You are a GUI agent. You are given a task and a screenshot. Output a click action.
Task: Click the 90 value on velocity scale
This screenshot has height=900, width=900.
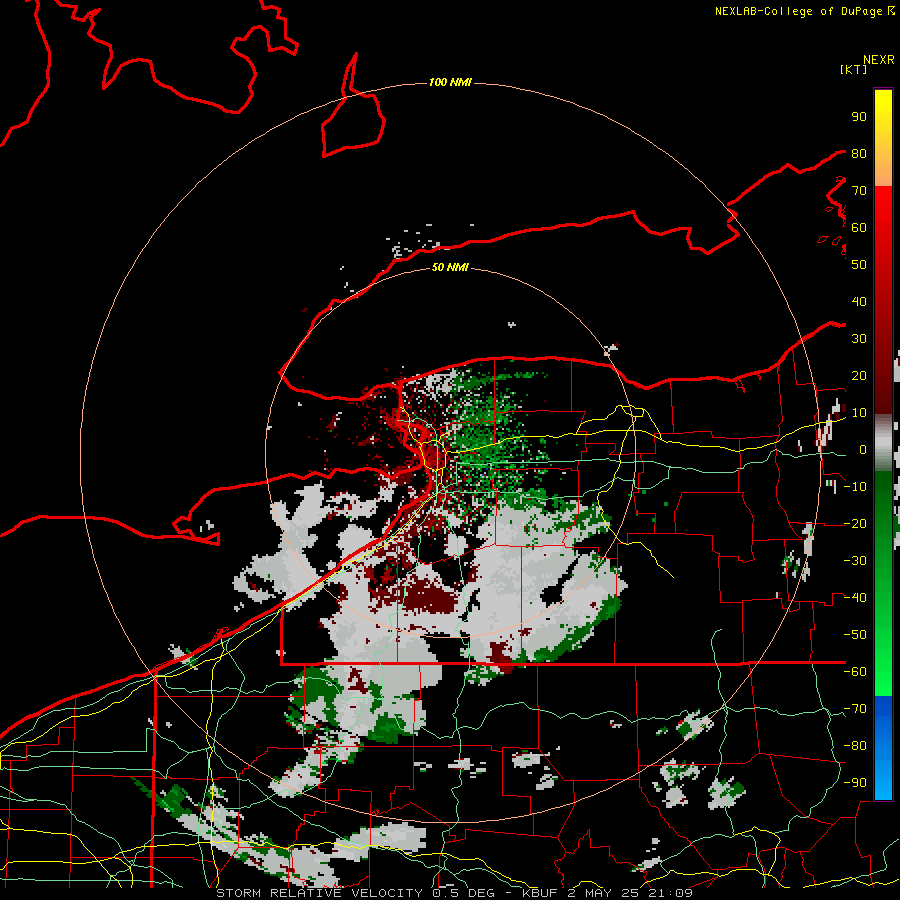[x=859, y=117]
